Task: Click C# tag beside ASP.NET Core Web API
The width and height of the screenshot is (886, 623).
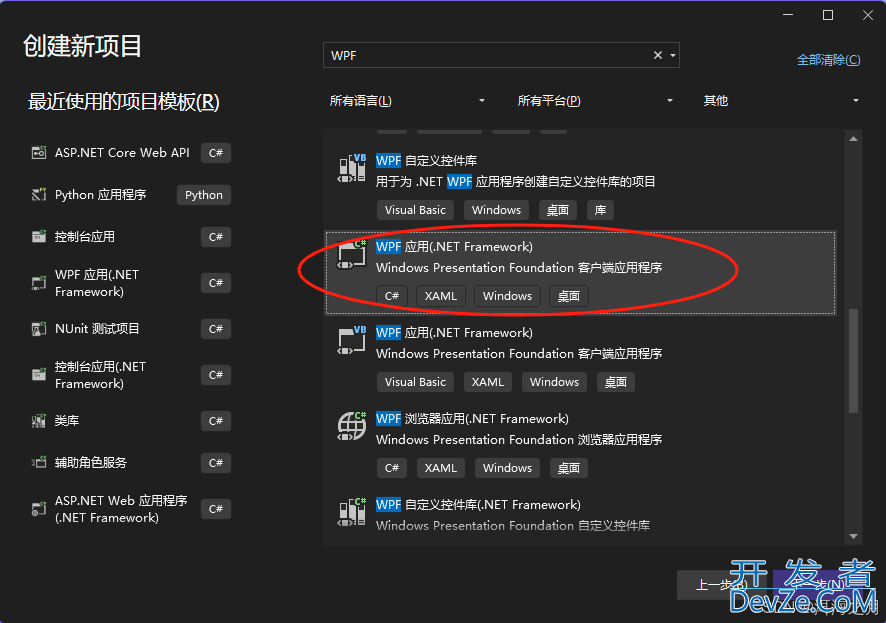Action: pyautogui.click(x=216, y=153)
